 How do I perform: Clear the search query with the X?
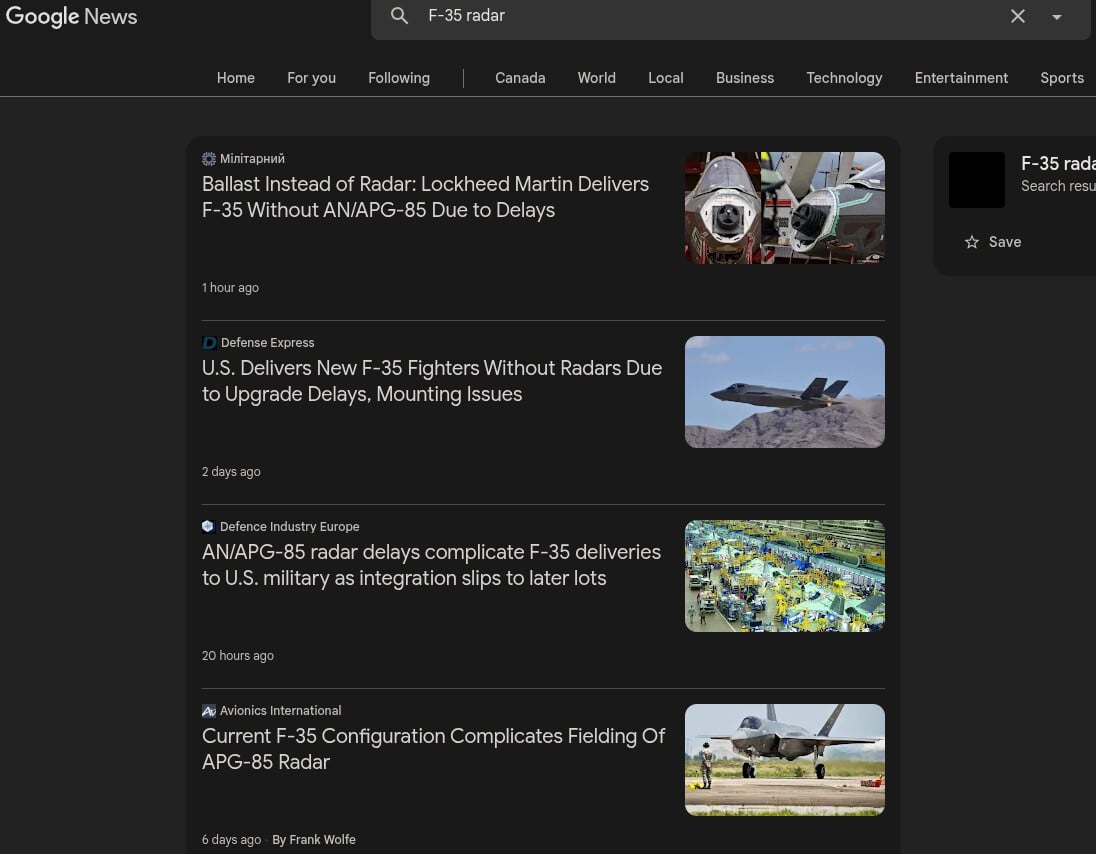1018,16
